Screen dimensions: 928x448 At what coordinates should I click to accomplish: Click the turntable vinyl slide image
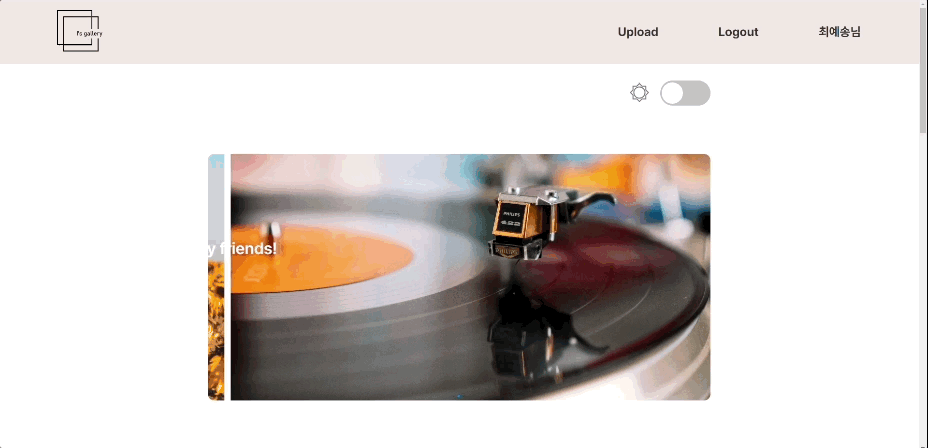click(471, 277)
